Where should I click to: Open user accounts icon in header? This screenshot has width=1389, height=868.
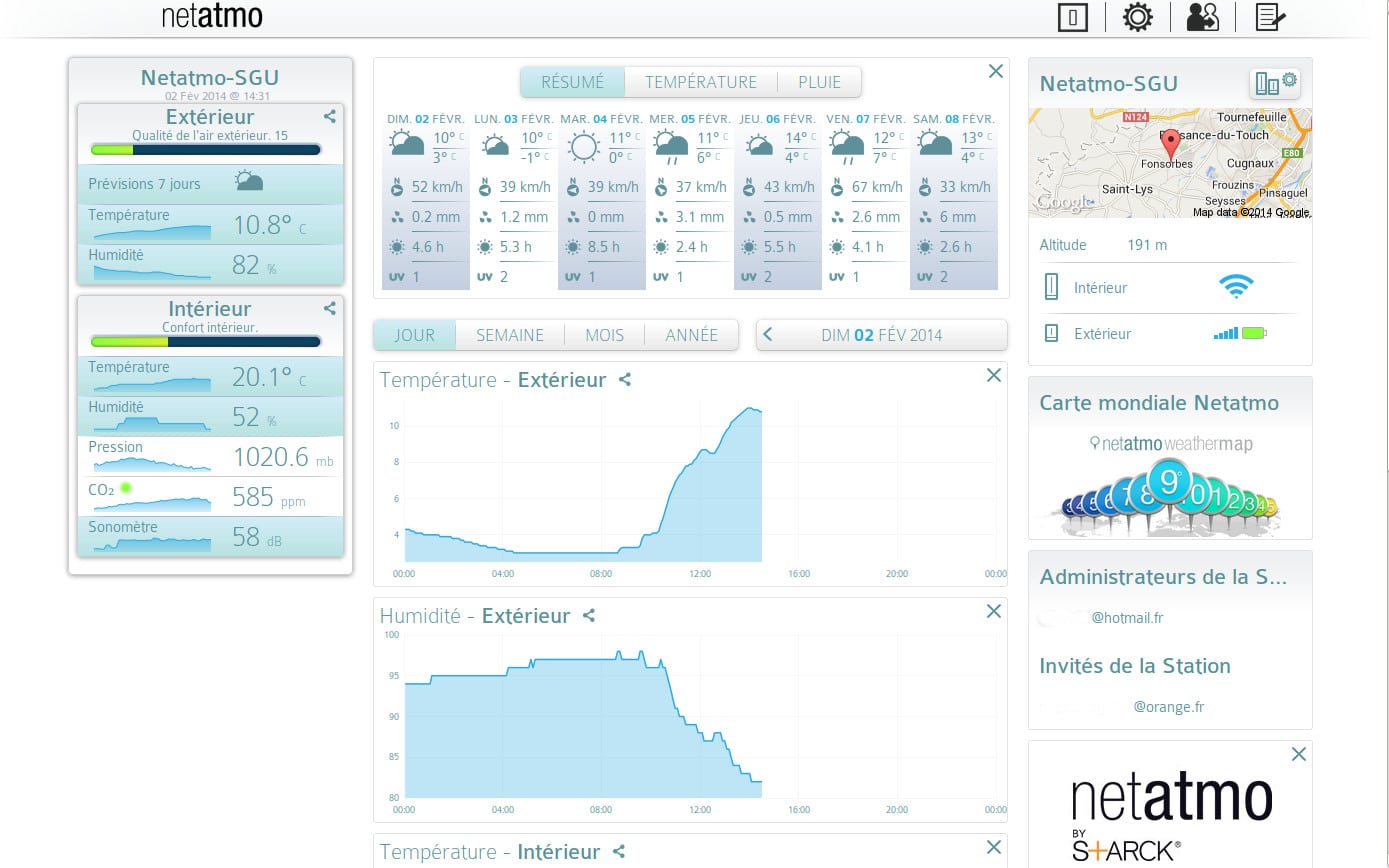tap(1202, 17)
